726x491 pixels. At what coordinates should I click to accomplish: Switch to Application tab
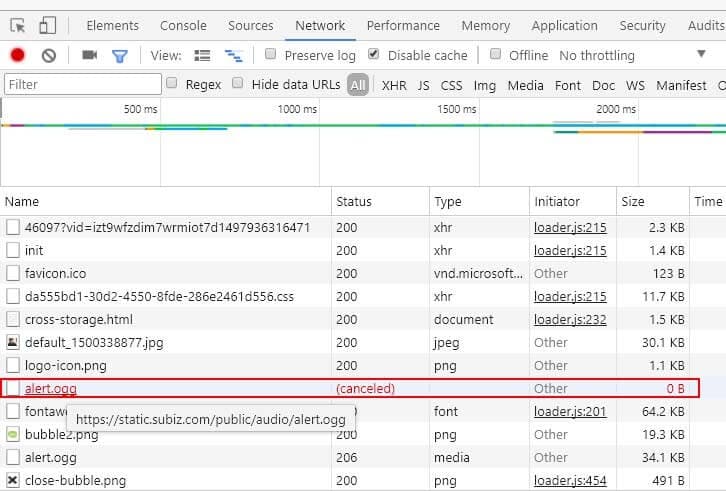564,25
